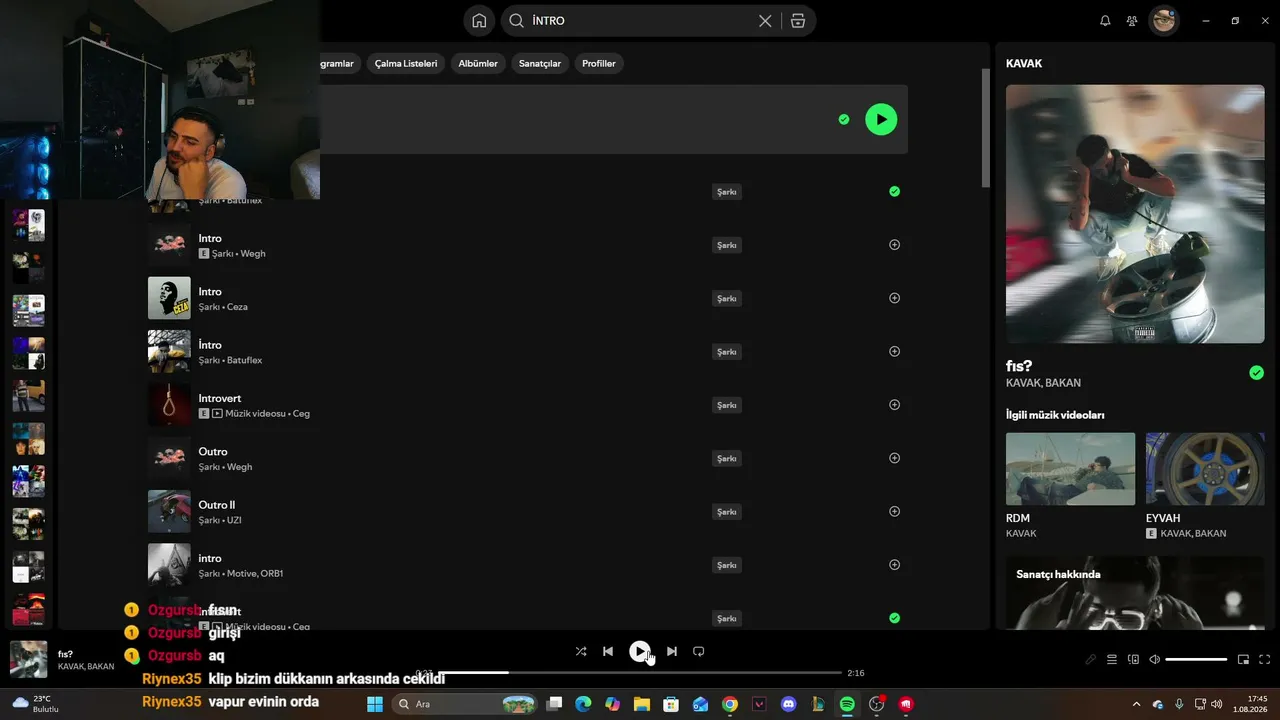Switch to the Çalma Listeleri filter
This screenshot has width=1280, height=720.
point(406,64)
